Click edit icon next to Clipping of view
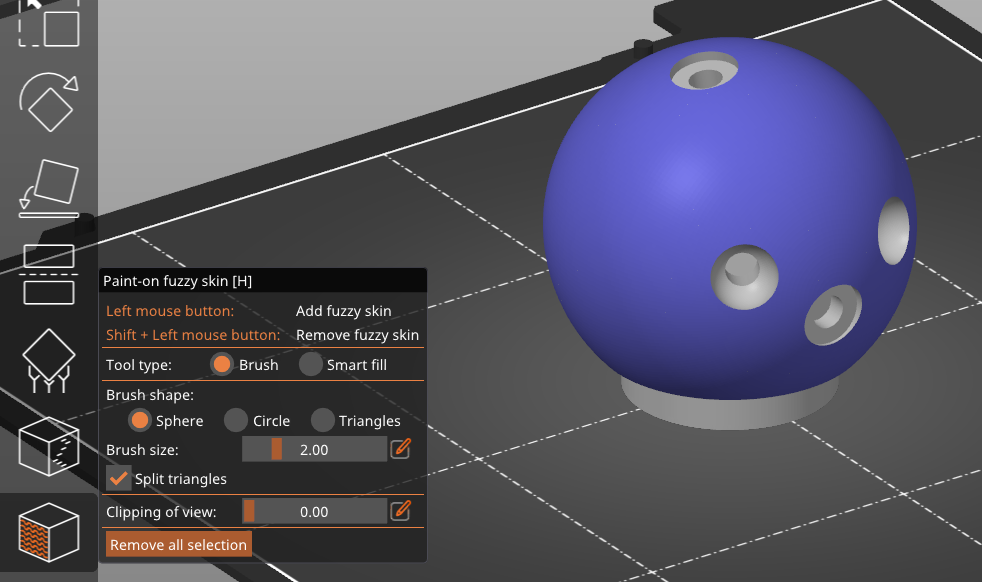Viewport: 982px width, 582px height. pyautogui.click(x=400, y=511)
